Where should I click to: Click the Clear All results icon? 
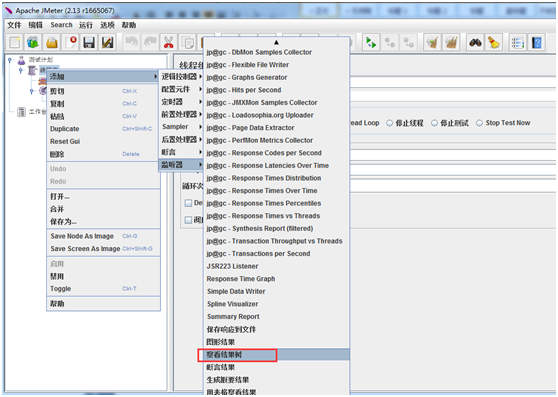451,43
